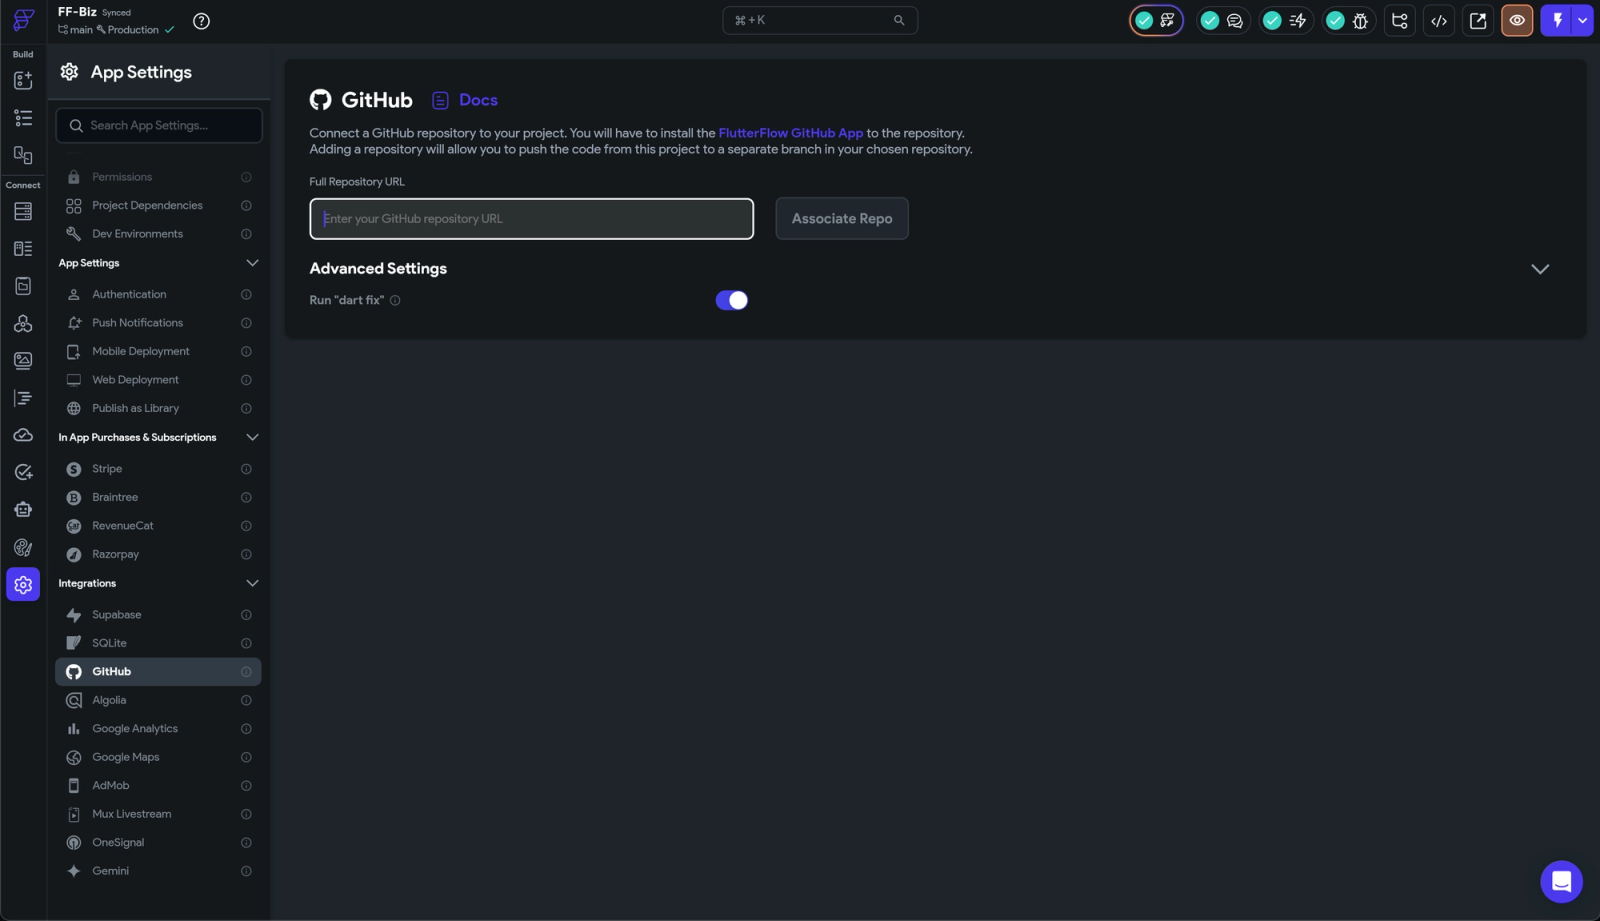1600x921 pixels.
Task: Open the Cloud Functions cloud icon
Action: coord(23,435)
